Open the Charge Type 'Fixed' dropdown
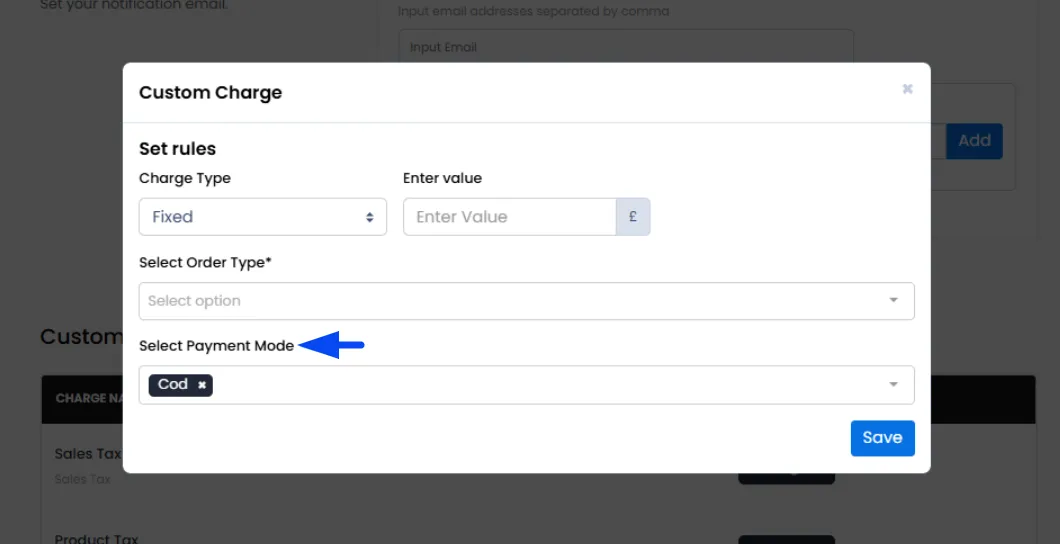Screen dimensions: 1060x544 point(262,217)
